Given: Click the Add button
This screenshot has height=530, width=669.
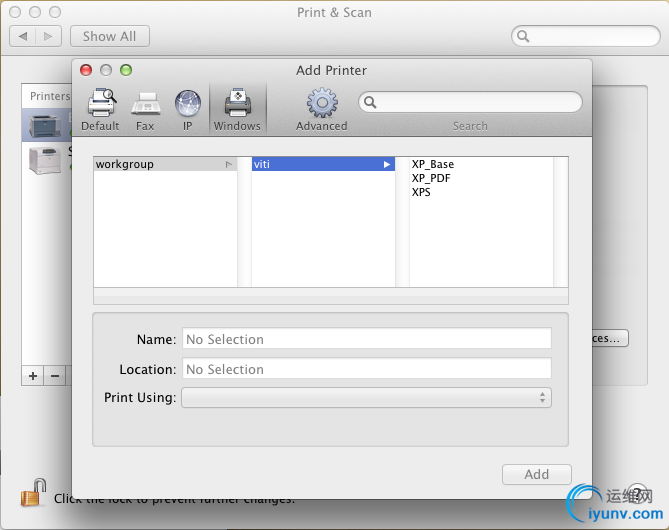Looking at the screenshot, I should tap(537, 475).
